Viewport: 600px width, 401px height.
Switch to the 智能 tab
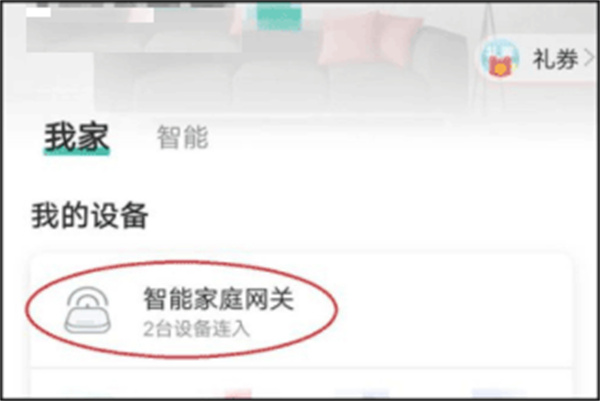[x=183, y=137]
